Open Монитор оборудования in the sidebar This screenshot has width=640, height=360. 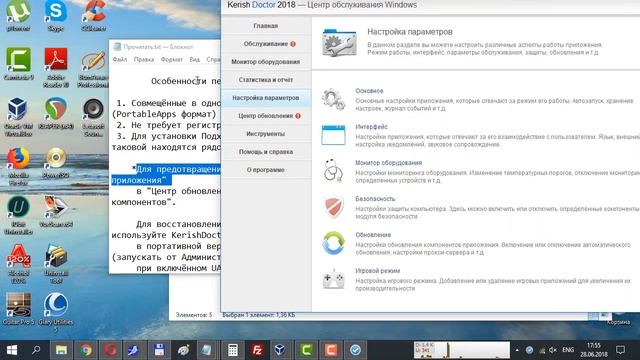pyautogui.click(x=266, y=62)
